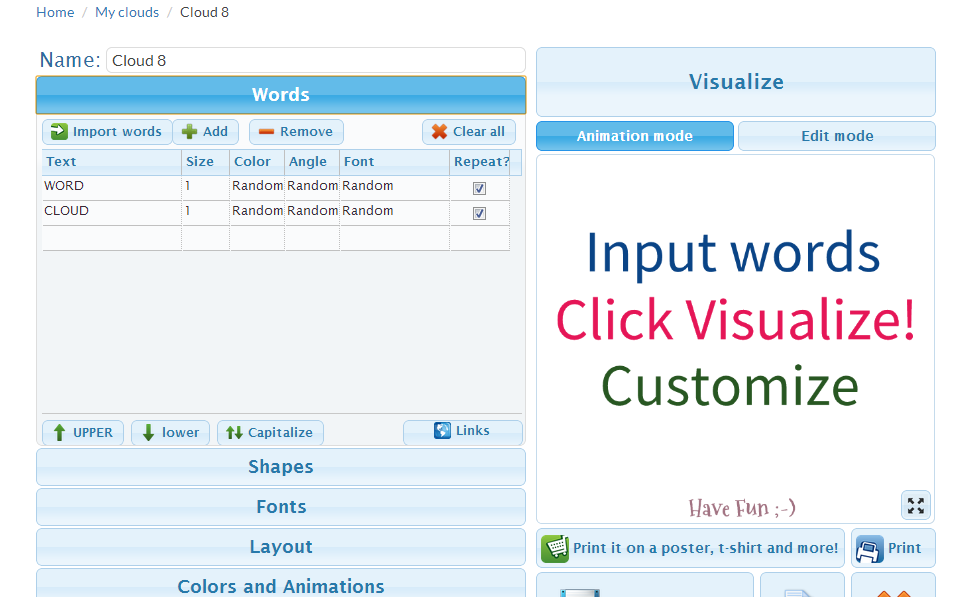Click the Import words green arrow icon
This screenshot has height=597, width=958.
pyautogui.click(x=59, y=131)
